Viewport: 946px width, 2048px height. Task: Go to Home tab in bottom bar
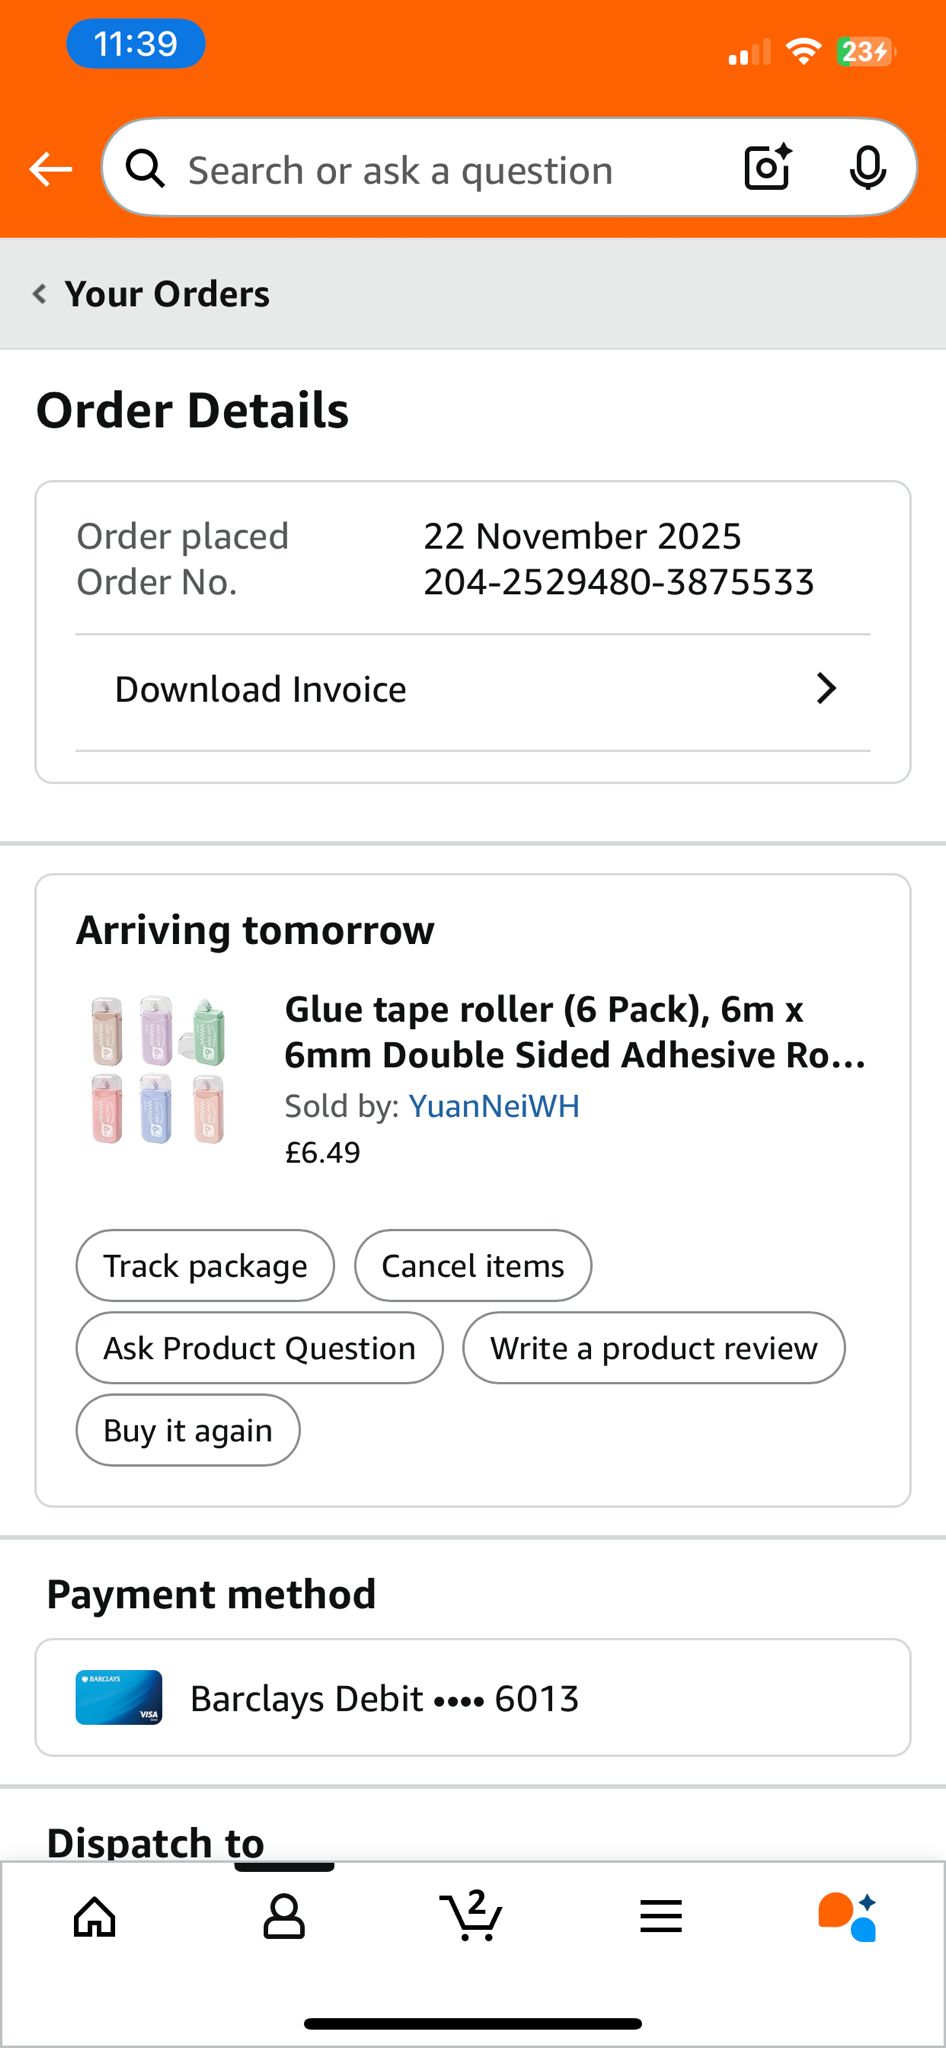click(x=95, y=1916)
